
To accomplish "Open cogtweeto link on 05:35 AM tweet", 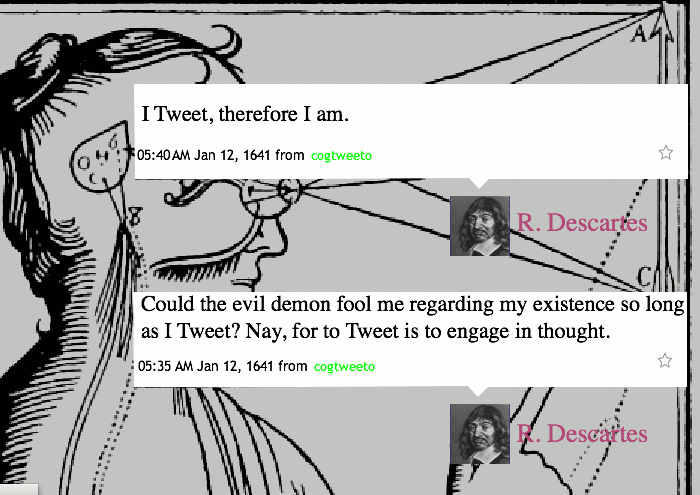I will [x=344, y=366].
